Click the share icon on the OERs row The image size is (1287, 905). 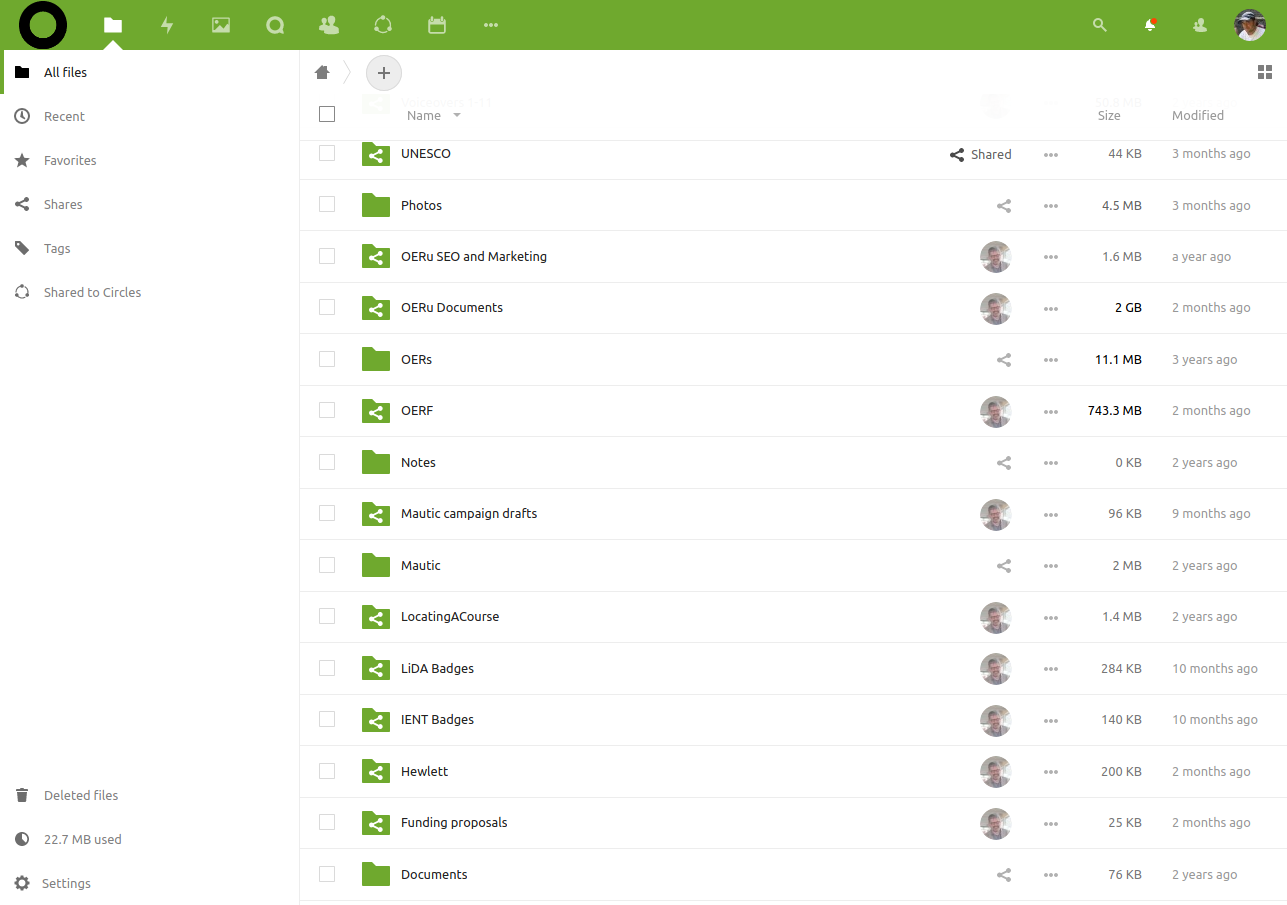point(1004,360)
